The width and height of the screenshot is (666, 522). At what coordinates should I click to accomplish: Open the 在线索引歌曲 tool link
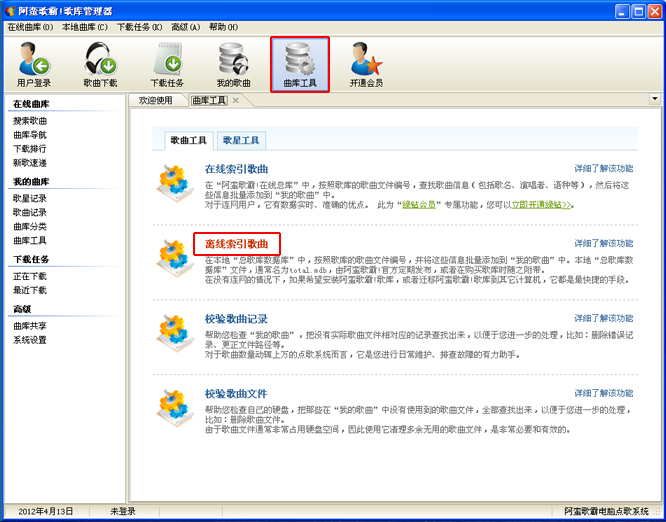click(x=236, y=169)
